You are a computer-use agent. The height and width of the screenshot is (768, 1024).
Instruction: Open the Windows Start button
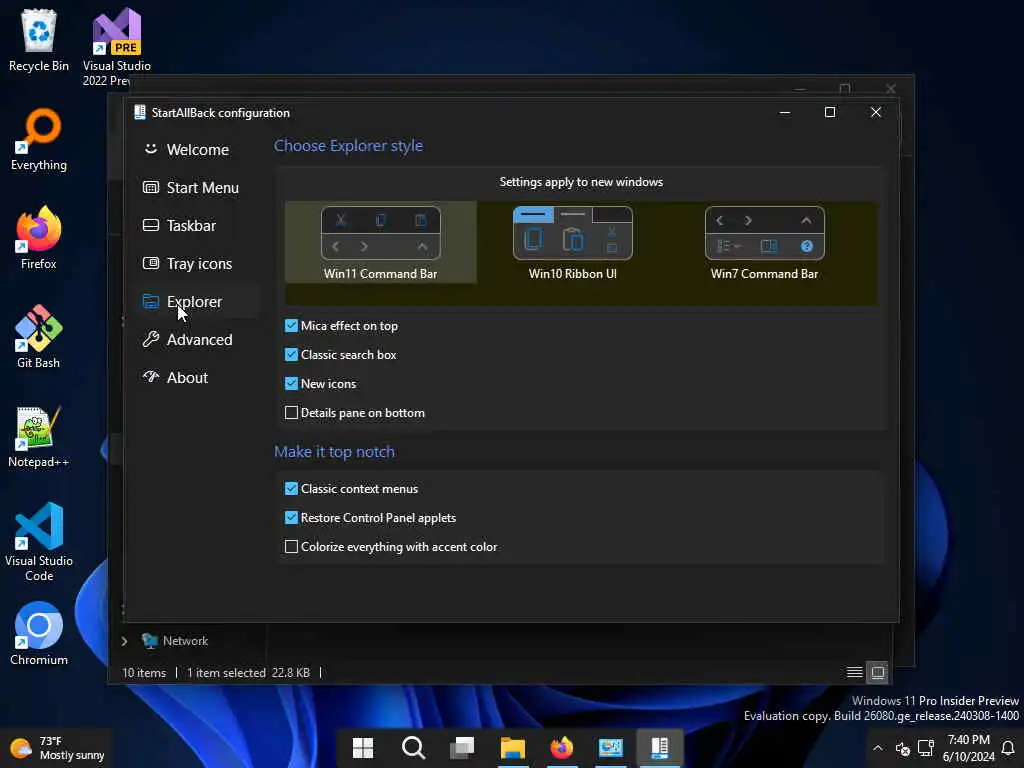[362, 748]
